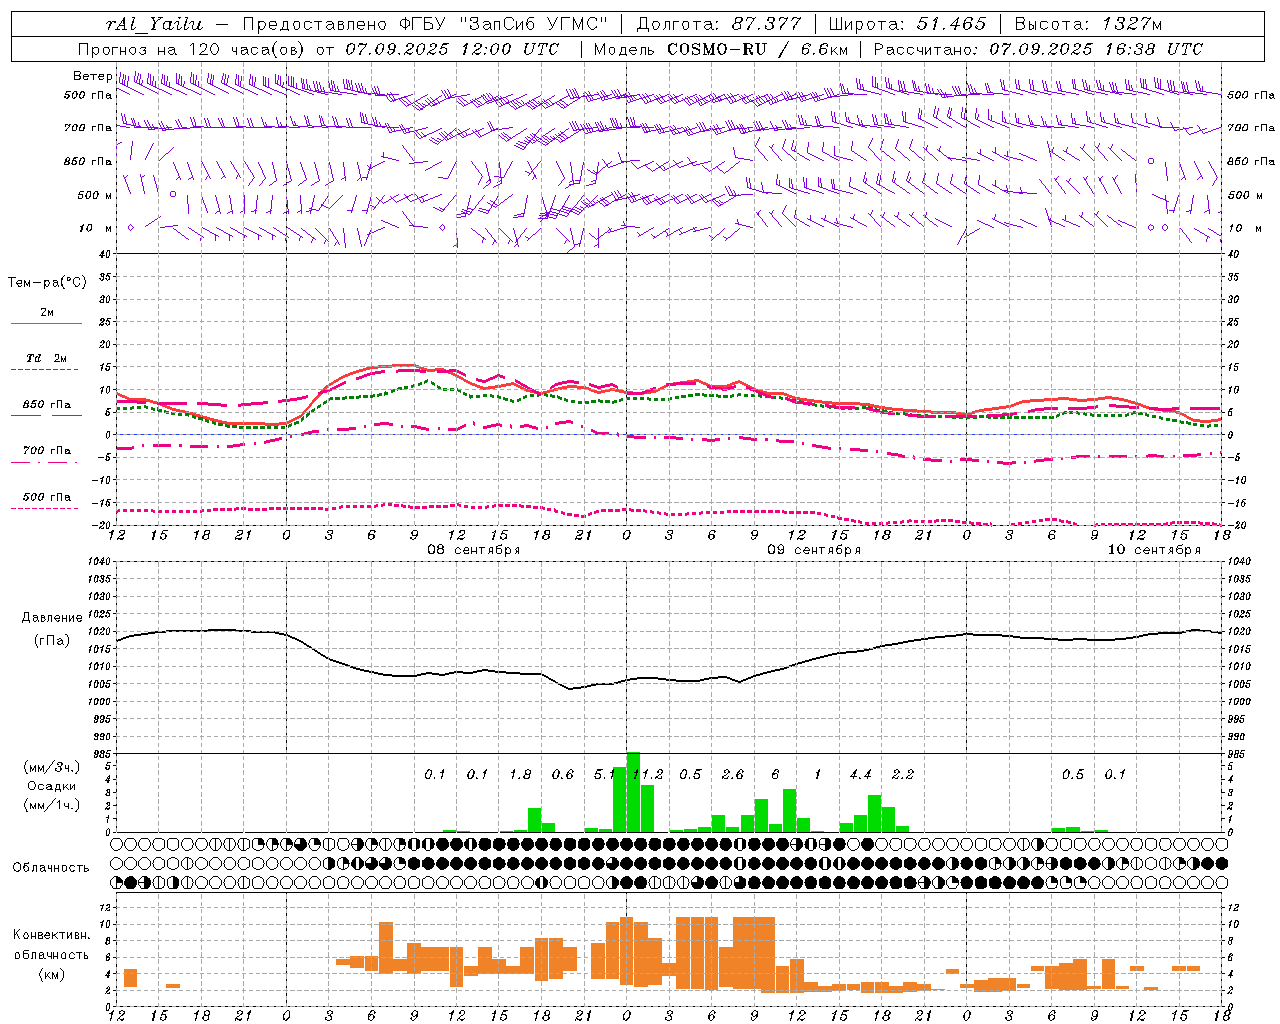Click the Долгота: 87.377 value
The image size is (1280, 1024).
718,24
